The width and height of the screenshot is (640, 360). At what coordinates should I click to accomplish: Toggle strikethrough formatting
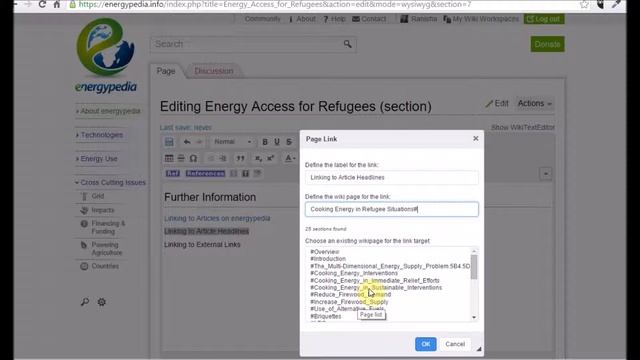coord(289,142)
